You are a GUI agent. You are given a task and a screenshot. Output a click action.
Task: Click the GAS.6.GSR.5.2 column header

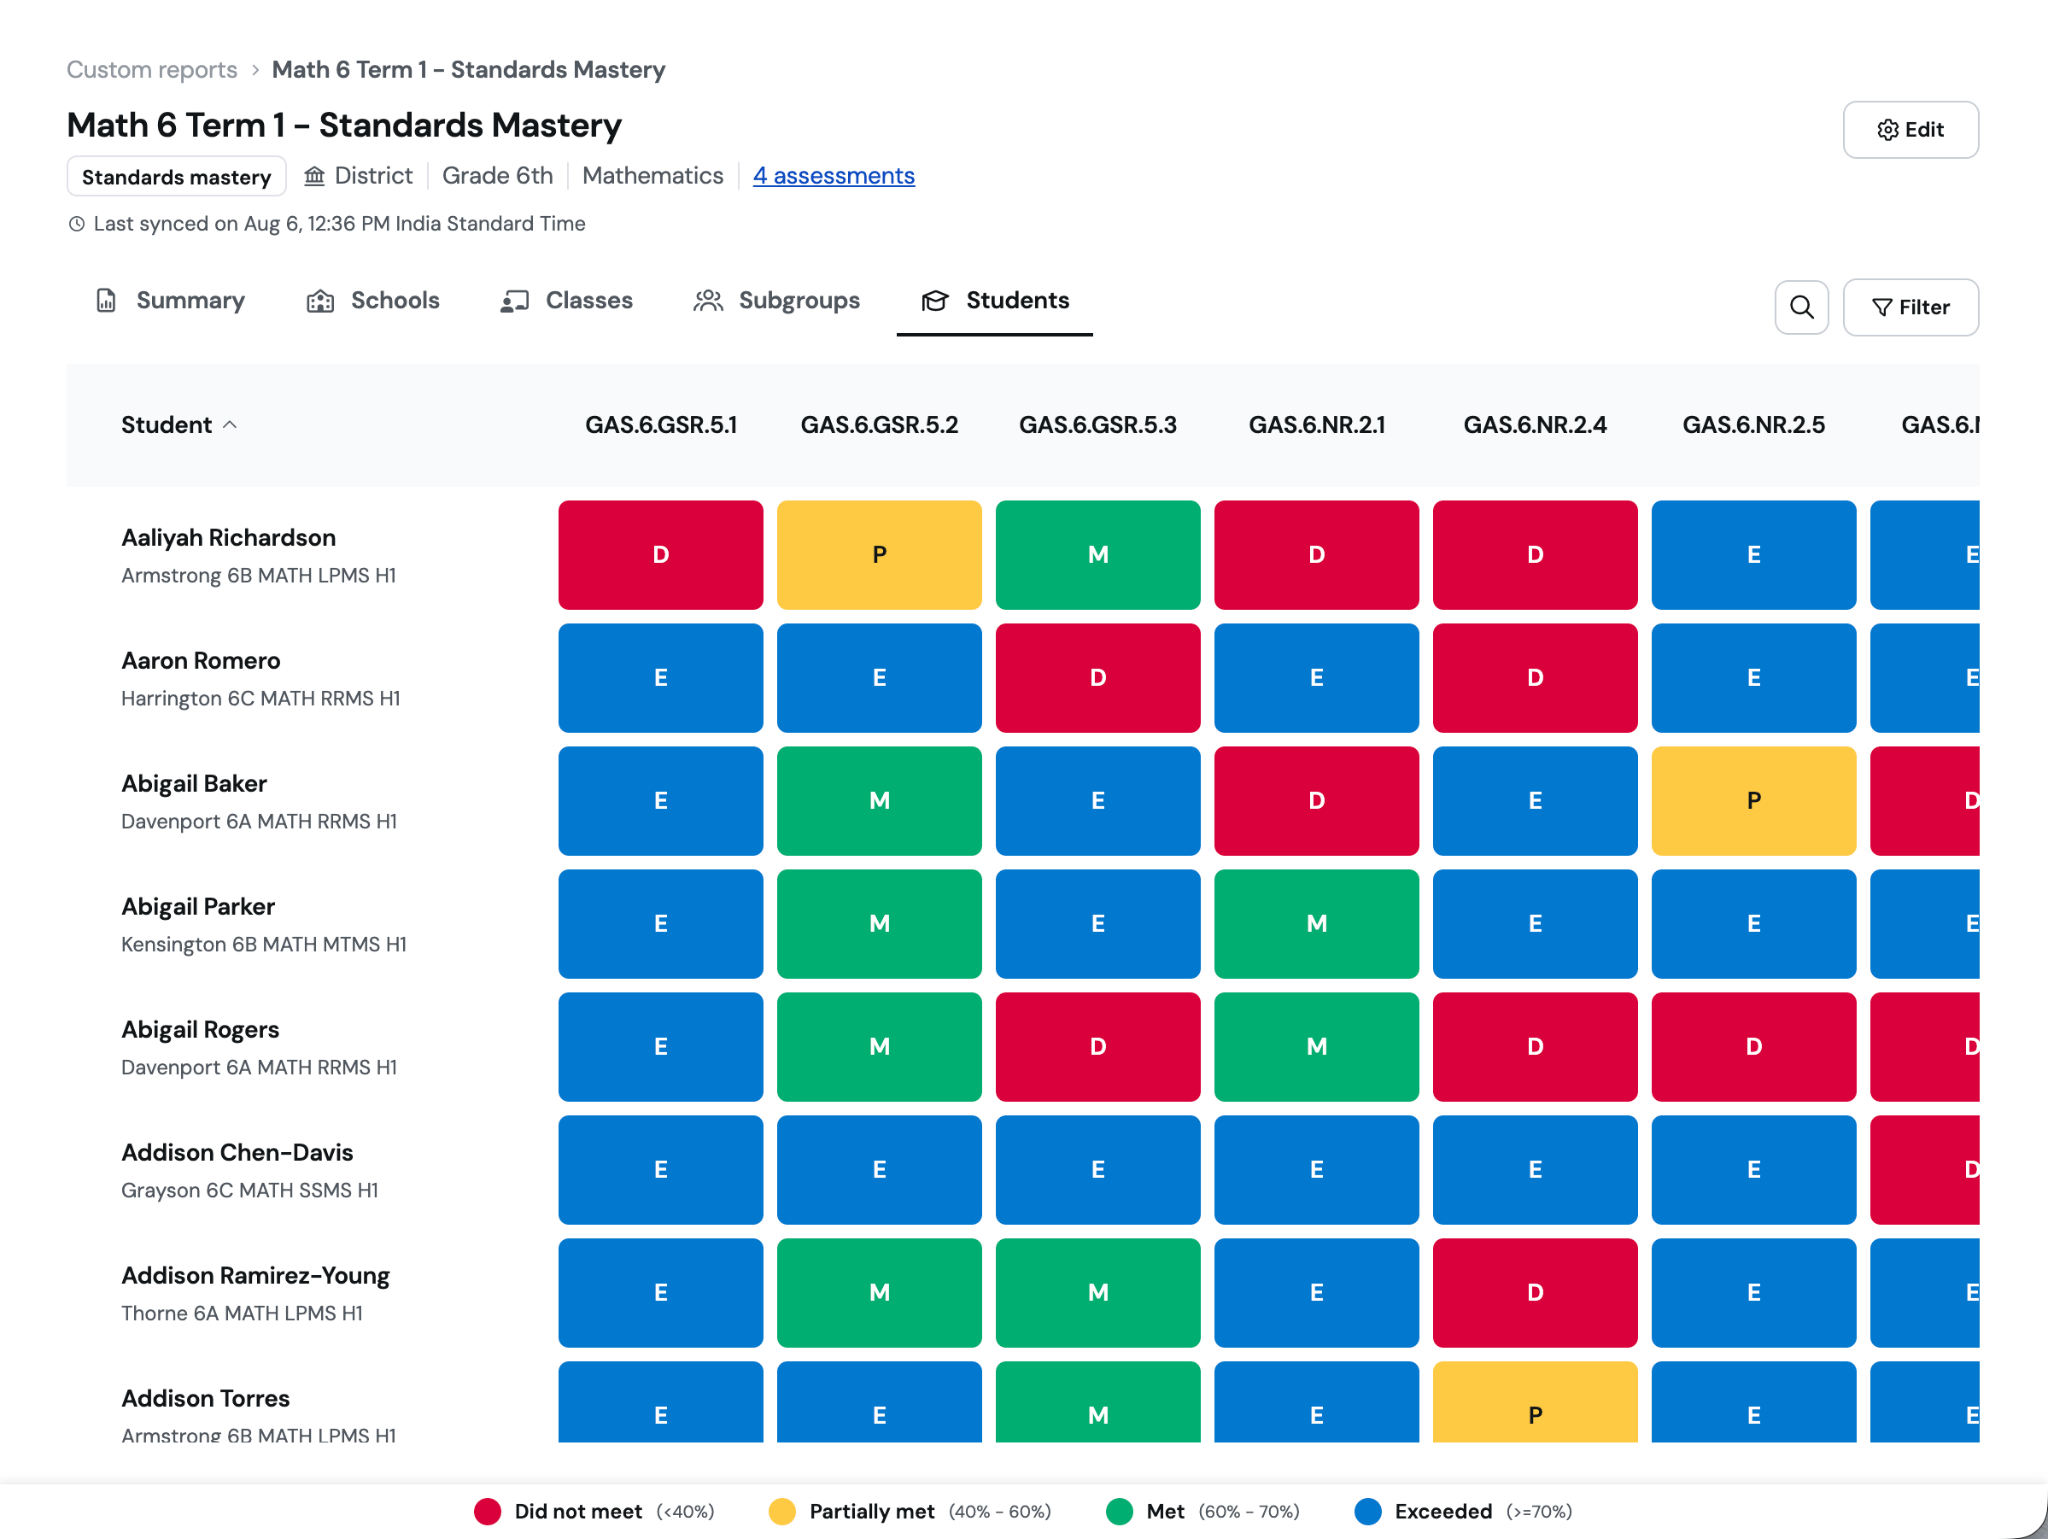(879, 425)
